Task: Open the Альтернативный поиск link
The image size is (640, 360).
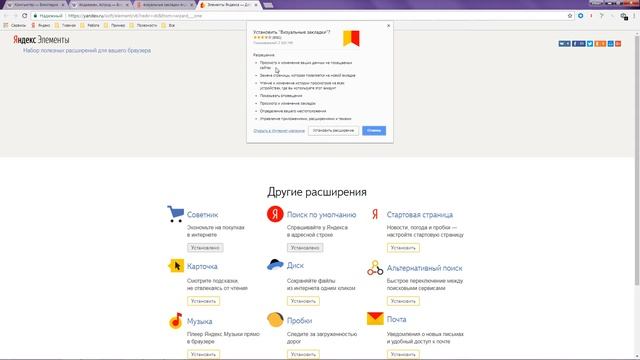Action: (x=424, y=268)
